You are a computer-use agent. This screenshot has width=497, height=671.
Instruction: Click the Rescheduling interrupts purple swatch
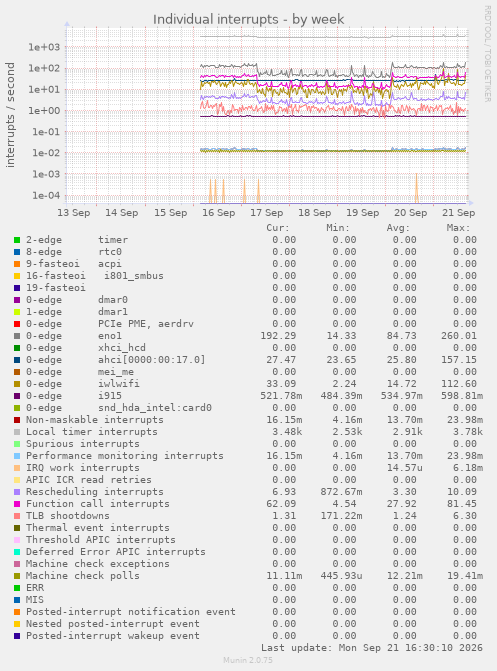(17, 492)
